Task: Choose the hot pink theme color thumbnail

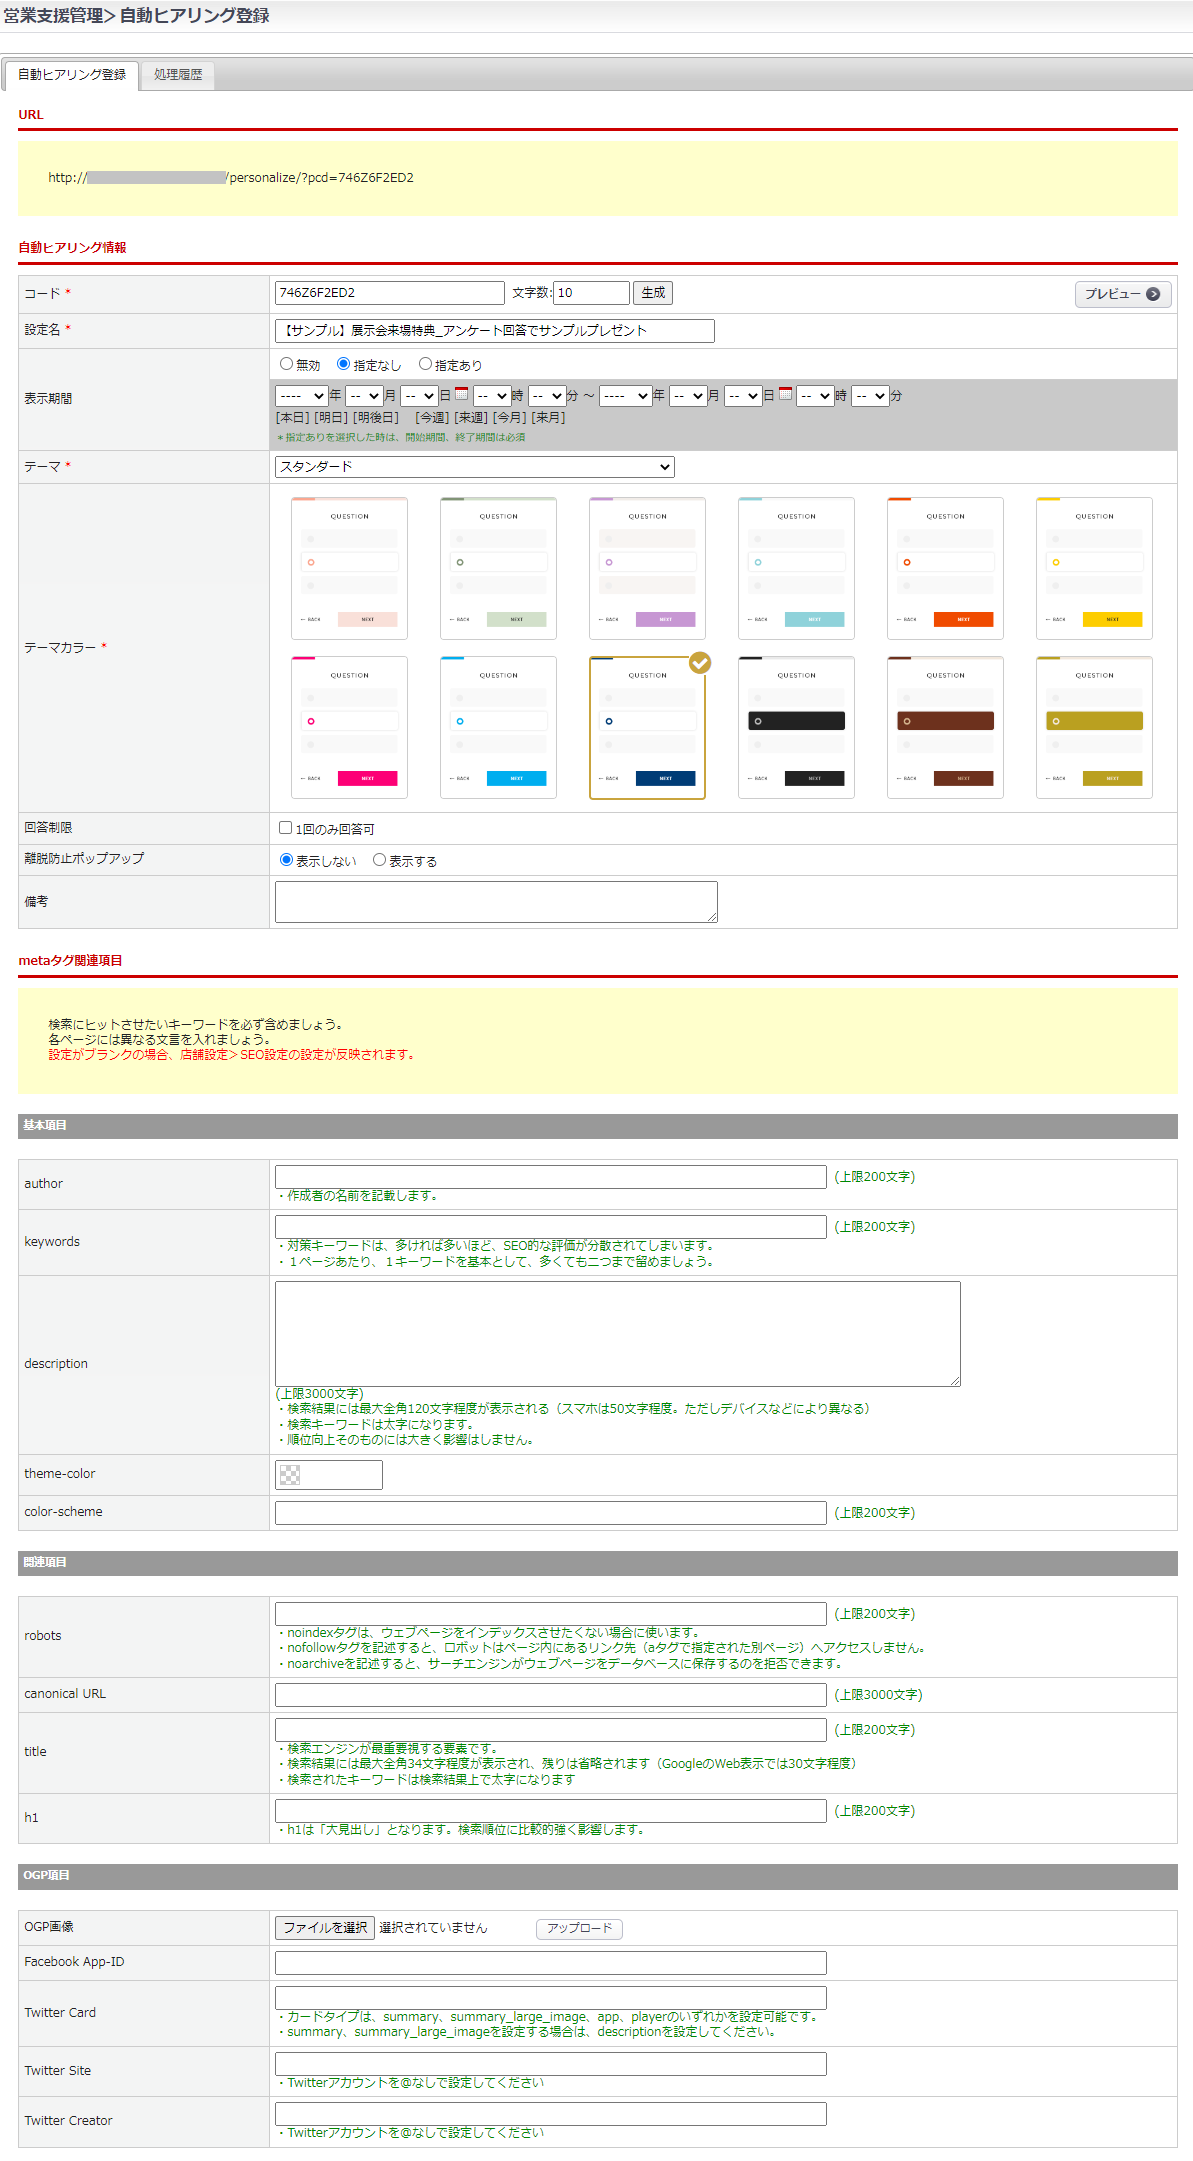Action: tap(349, 727)
